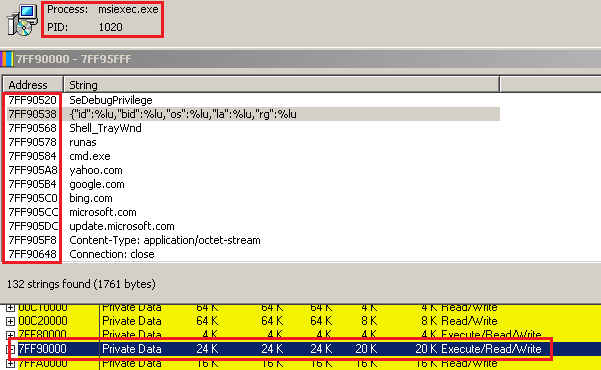Select the Shell_TrayWnd string
Image resolution: width=601 pixels, height=370 pixels.
pyautogui.click(x=105, y=128)
